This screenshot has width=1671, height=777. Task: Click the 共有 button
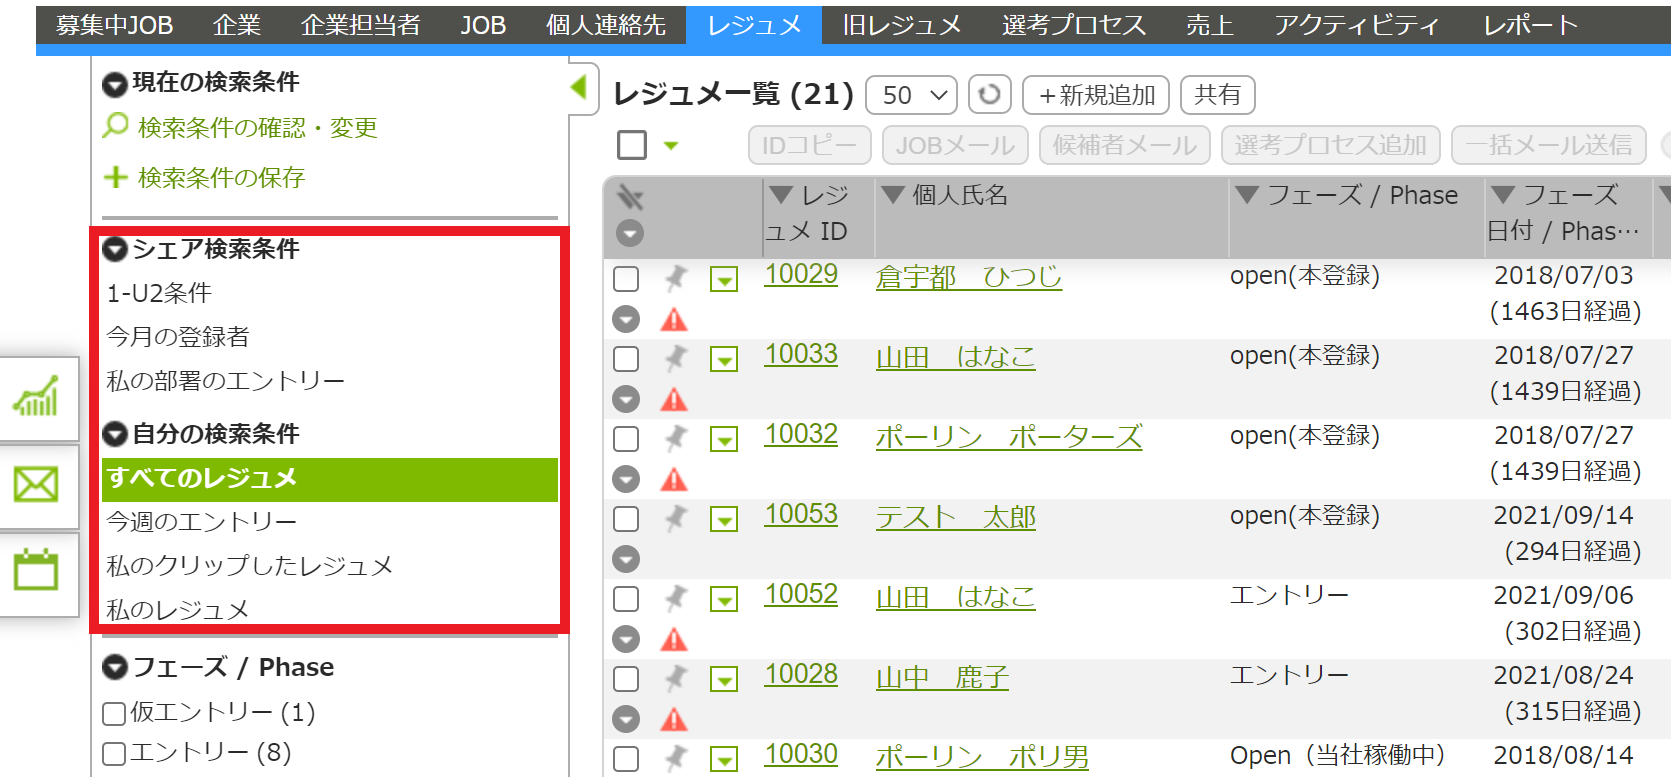[1217, 95]
